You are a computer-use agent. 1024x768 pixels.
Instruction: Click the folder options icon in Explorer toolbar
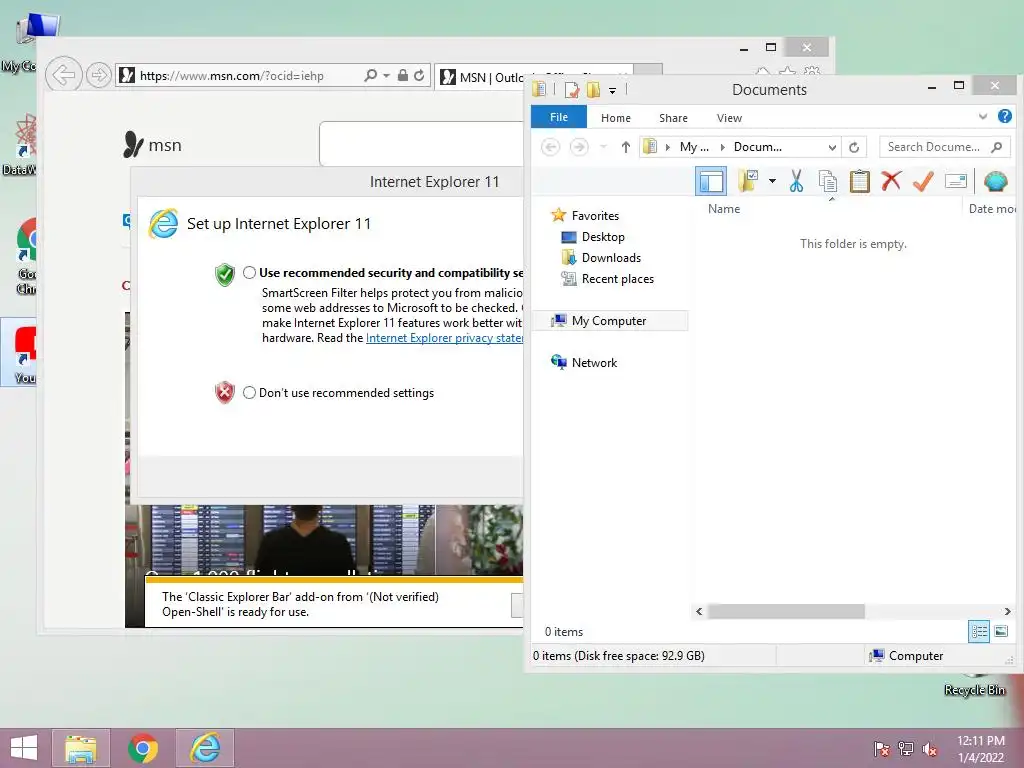[748, 181]
